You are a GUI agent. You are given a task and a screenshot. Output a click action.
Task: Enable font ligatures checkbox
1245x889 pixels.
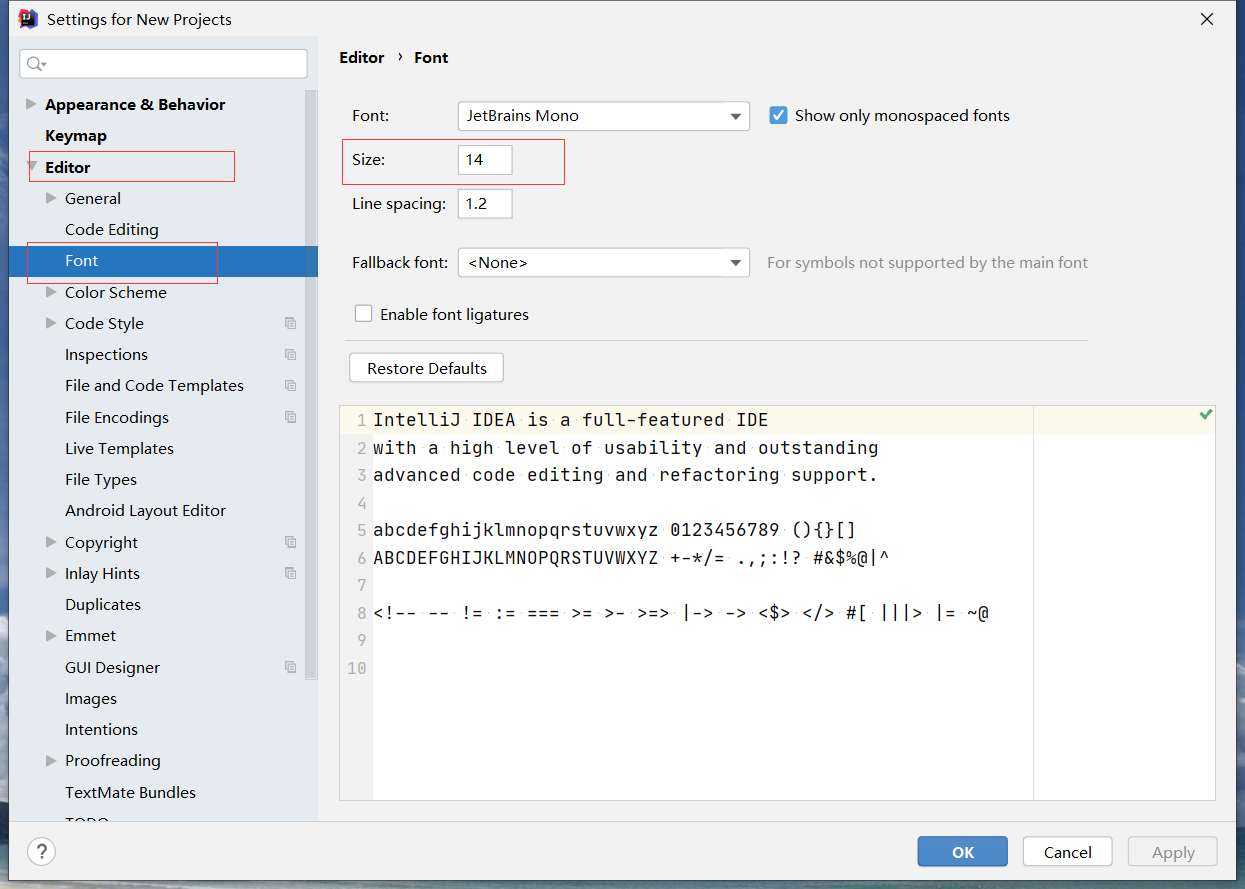[364, 314]
